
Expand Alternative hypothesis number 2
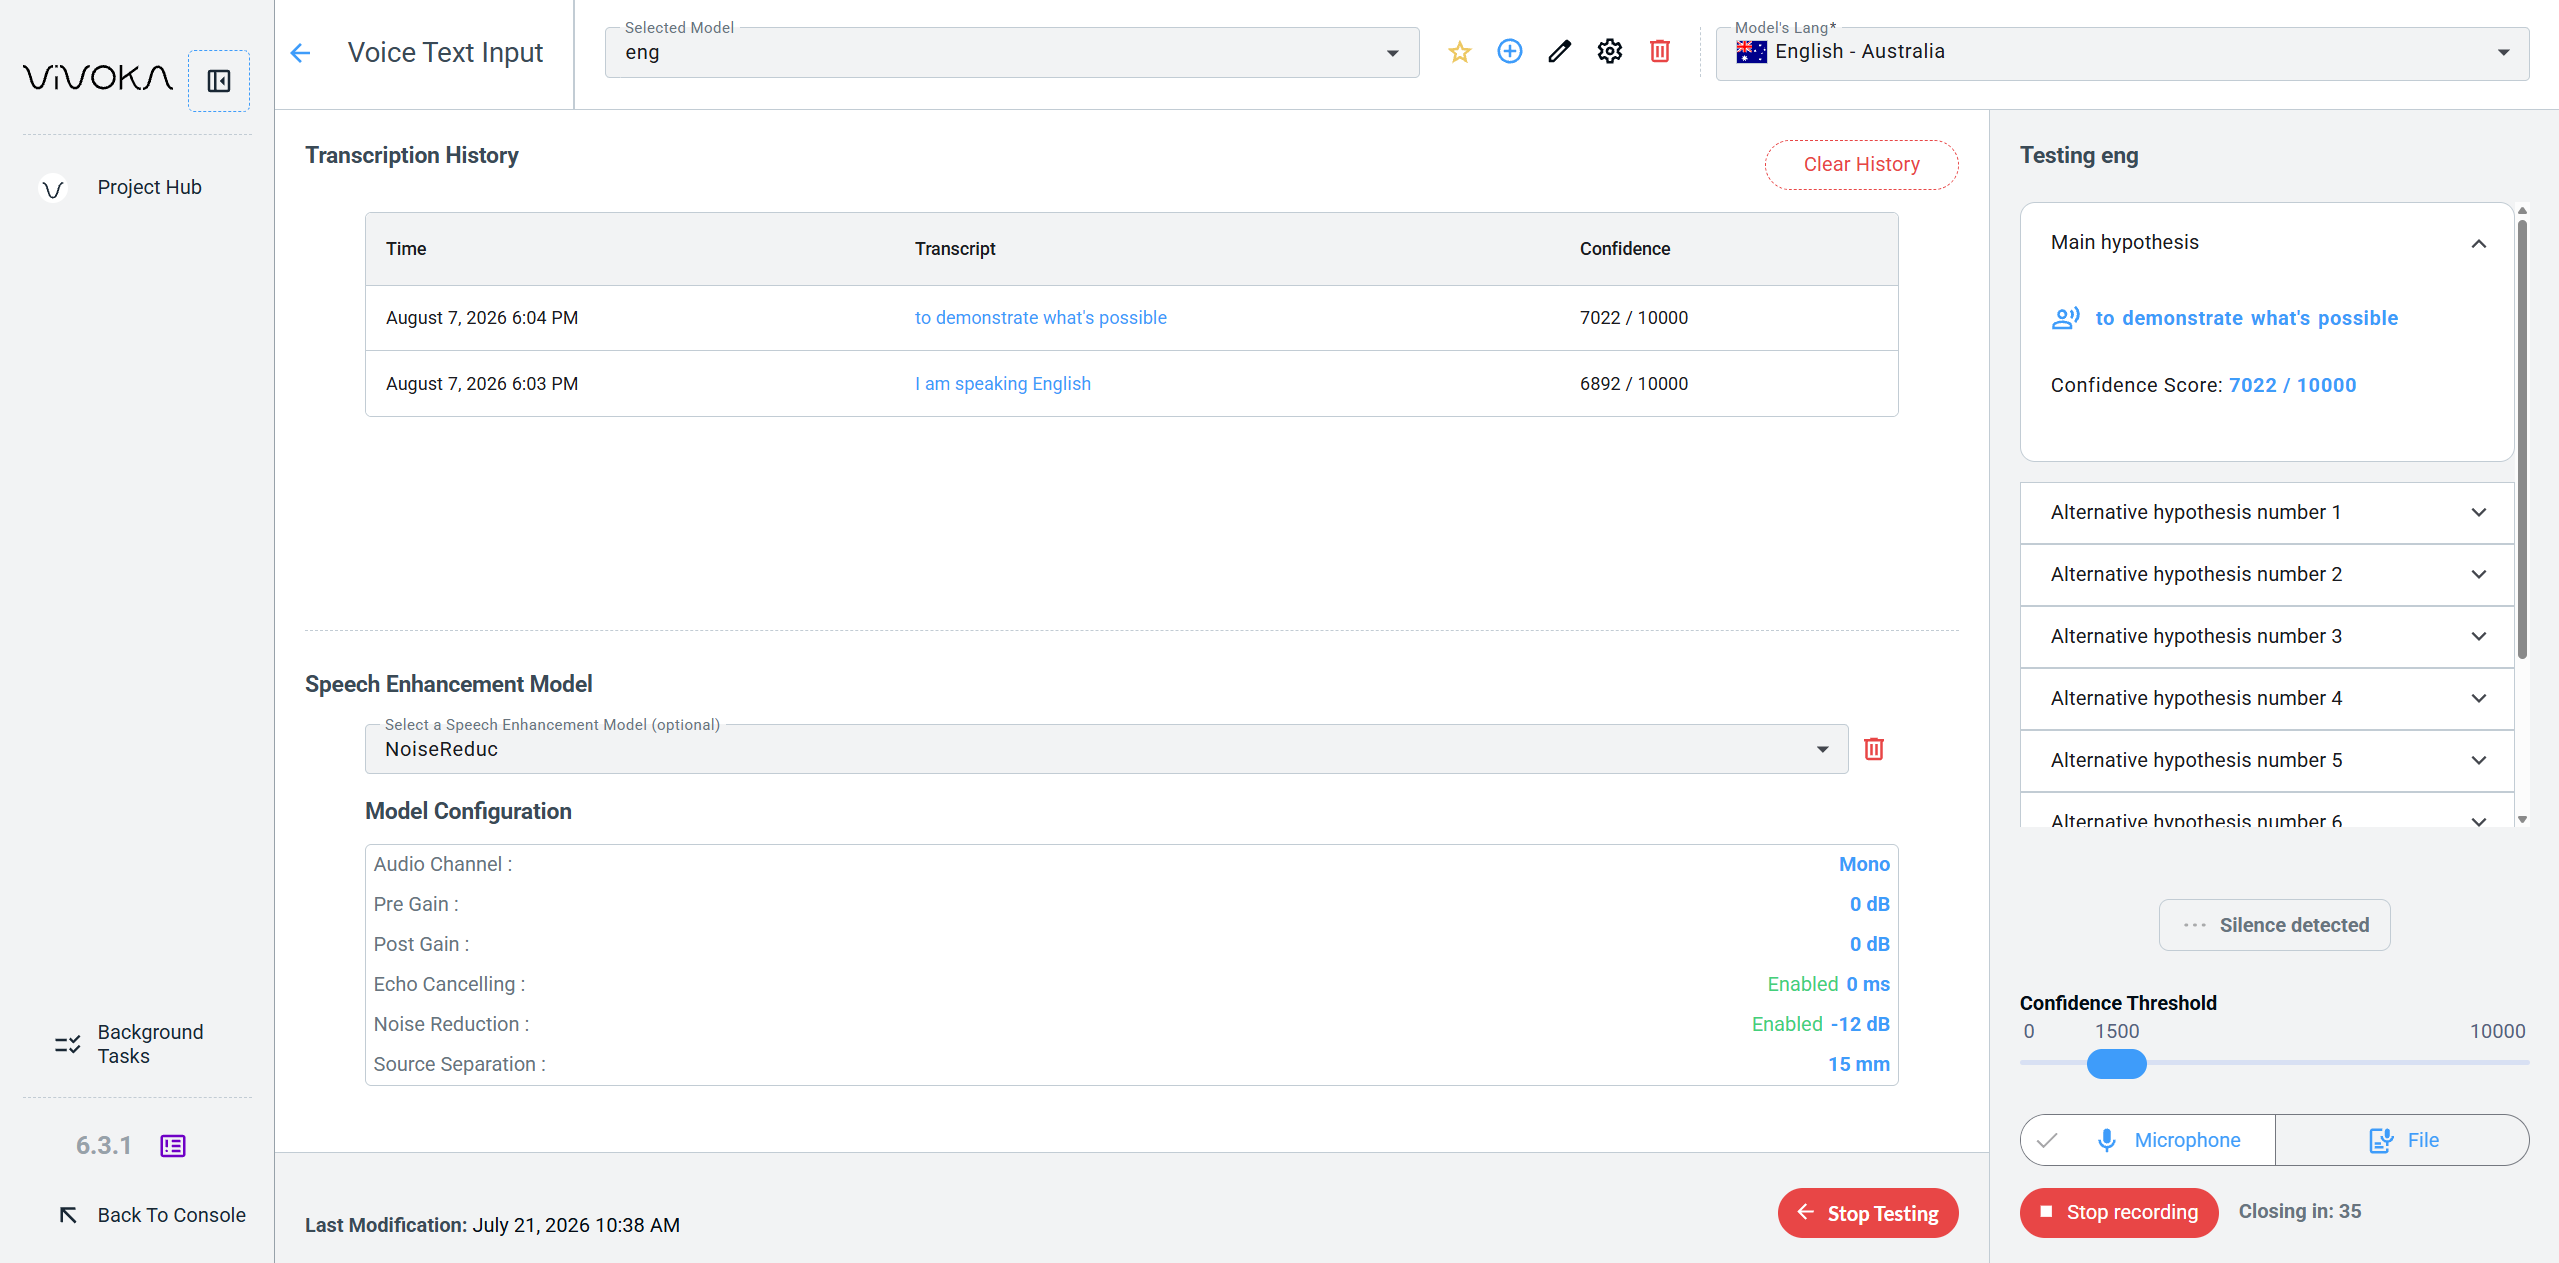(2266, 575)
